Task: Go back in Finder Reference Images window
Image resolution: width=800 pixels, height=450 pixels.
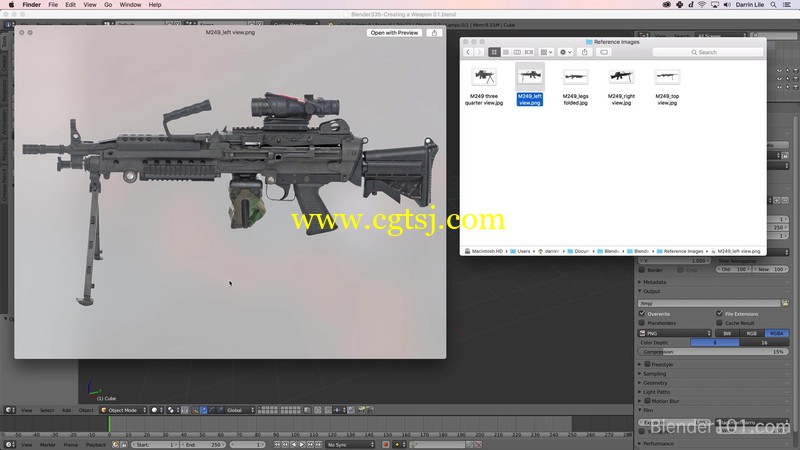Action: point(468,52)
